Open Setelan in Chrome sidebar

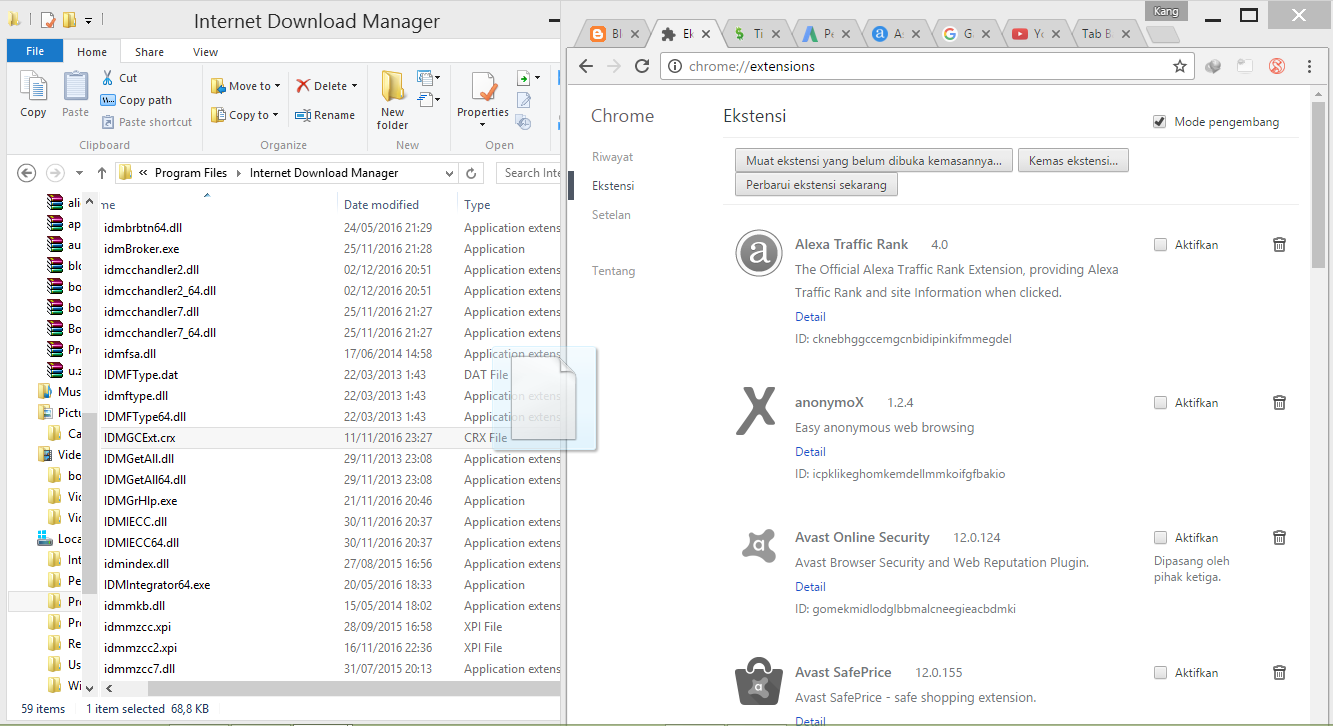click(611, 215)
